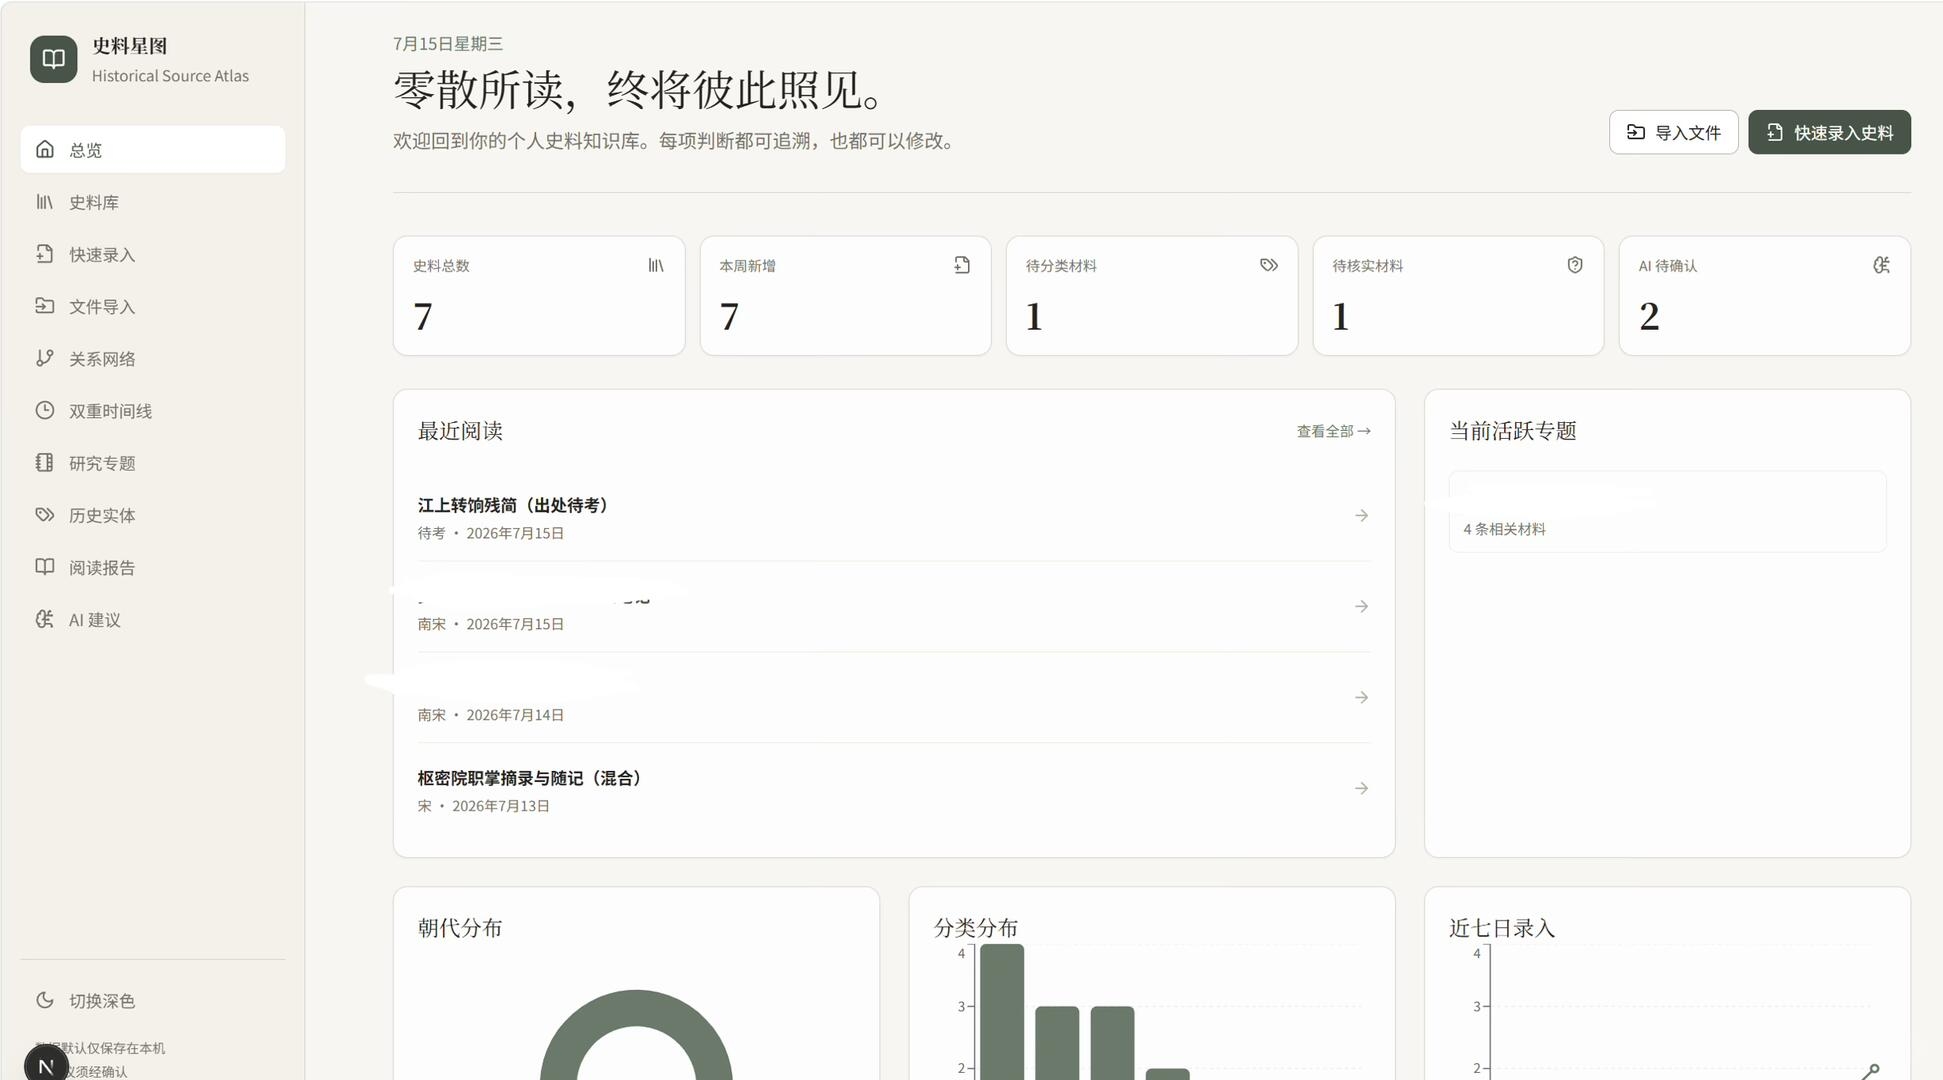Click the 史料星图 book logo icon
This screenshot has height=1080, width=1943.
click(x=53, y=60)
